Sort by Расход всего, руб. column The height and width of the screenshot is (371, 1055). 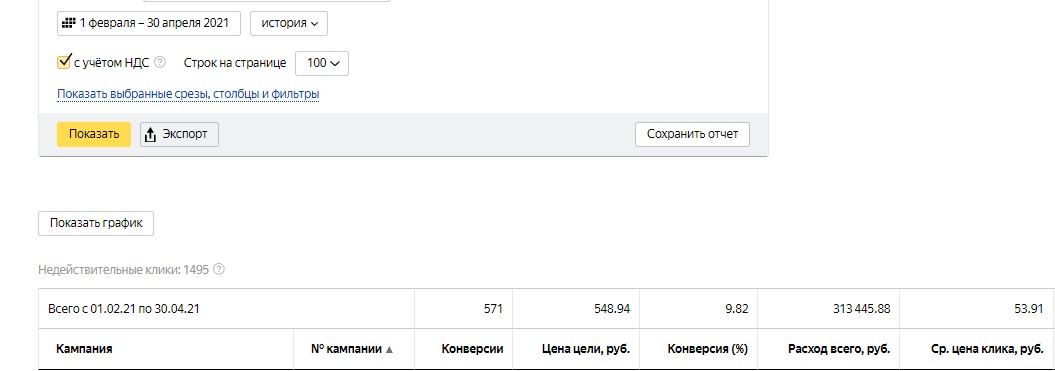coord(839,349)
